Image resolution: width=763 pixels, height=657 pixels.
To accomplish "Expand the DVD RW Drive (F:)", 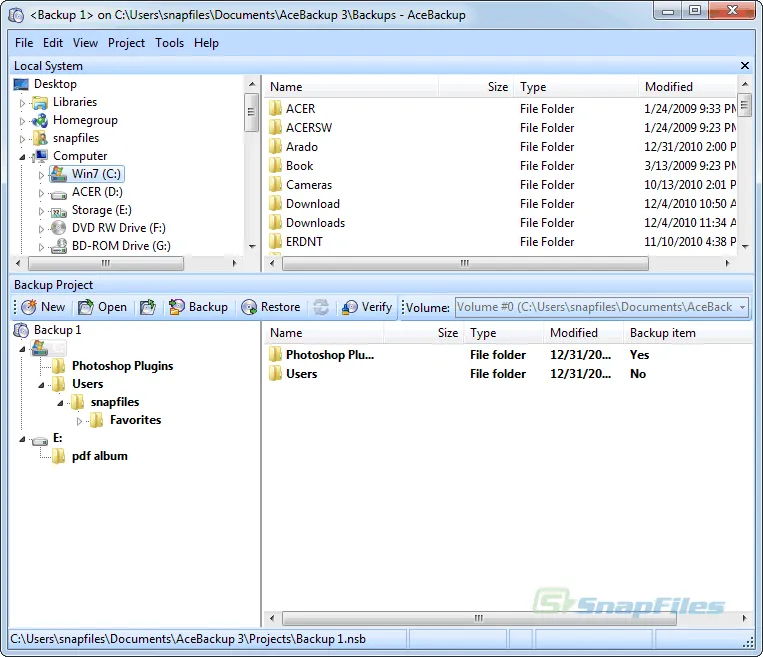I will (41, 229).
